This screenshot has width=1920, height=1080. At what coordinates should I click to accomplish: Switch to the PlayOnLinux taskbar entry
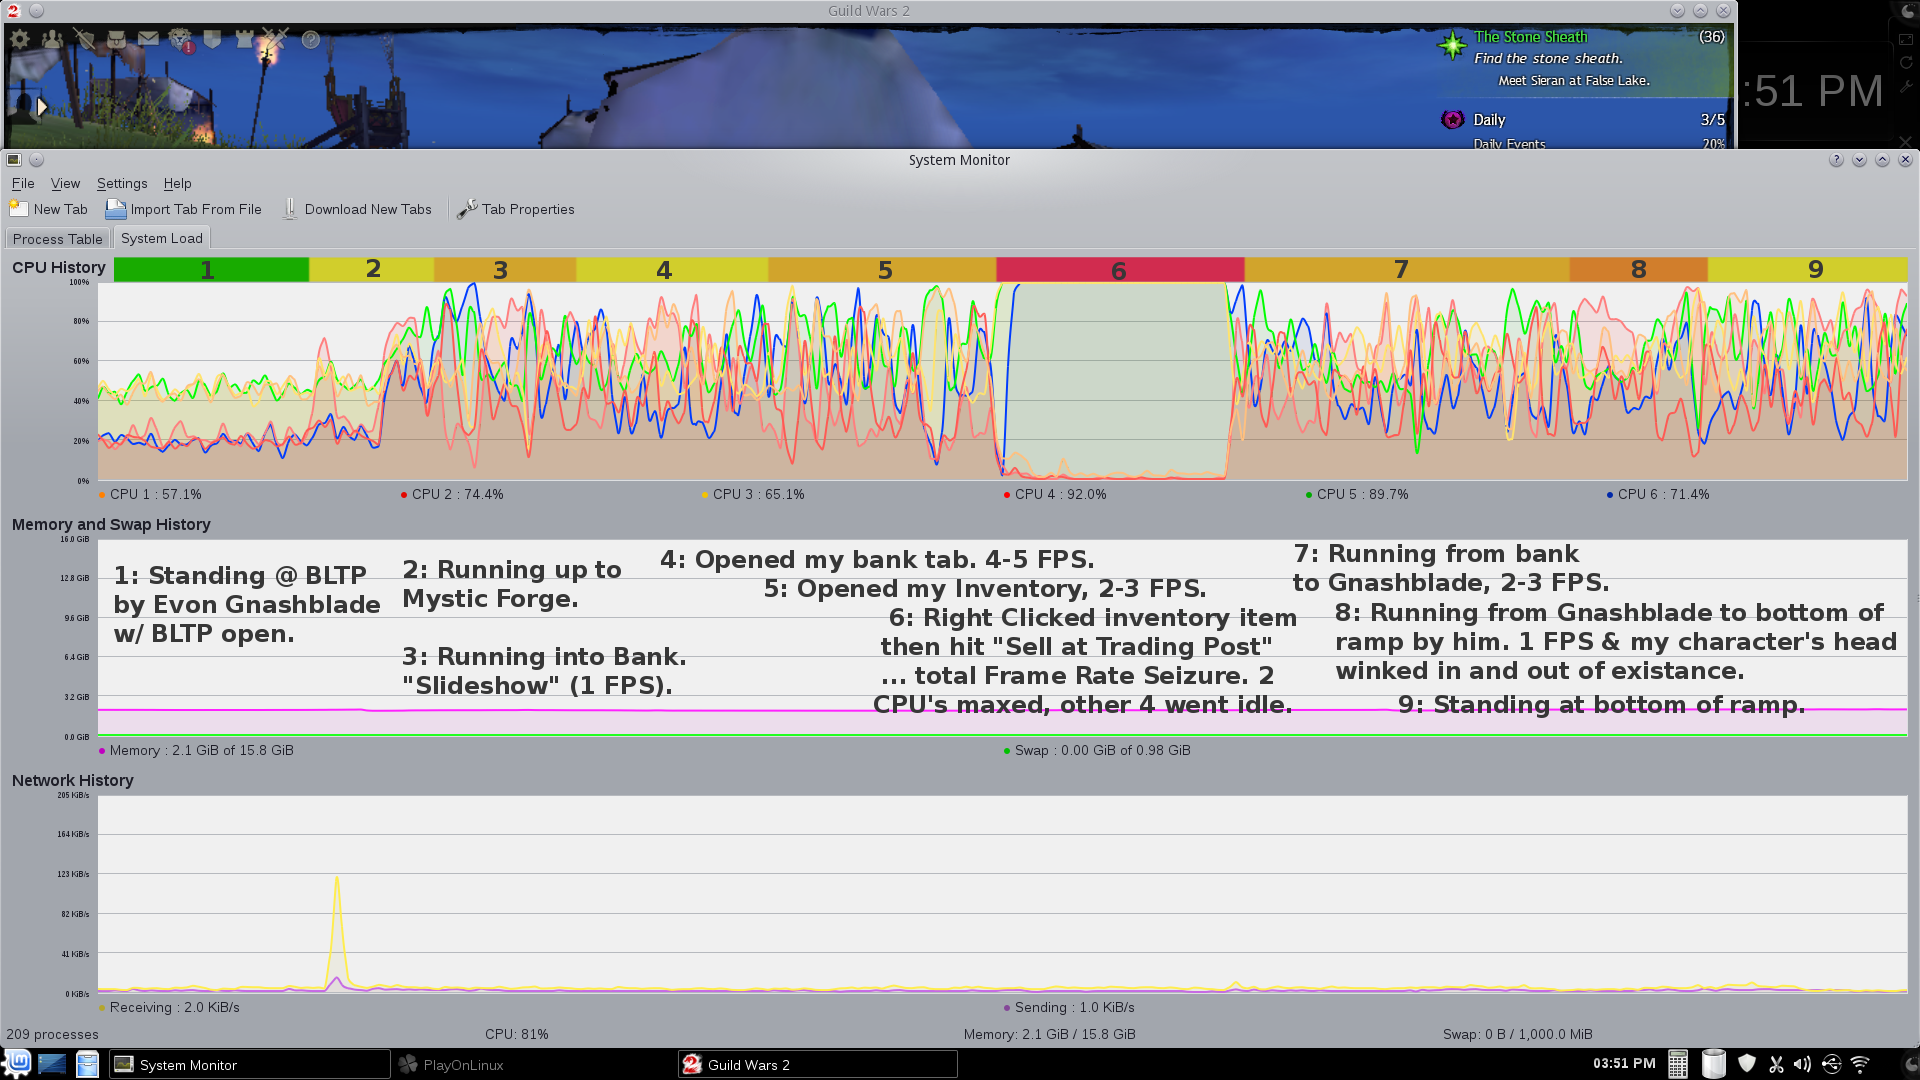[x=533, y=1065]
